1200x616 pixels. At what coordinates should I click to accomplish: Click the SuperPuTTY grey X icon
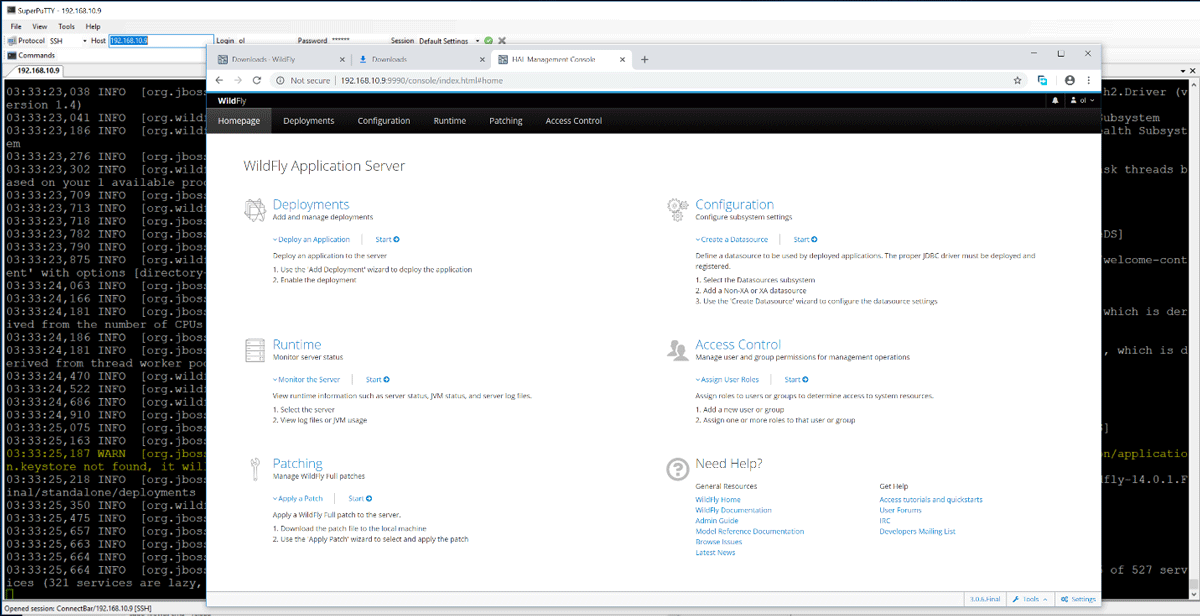point(502,41)
